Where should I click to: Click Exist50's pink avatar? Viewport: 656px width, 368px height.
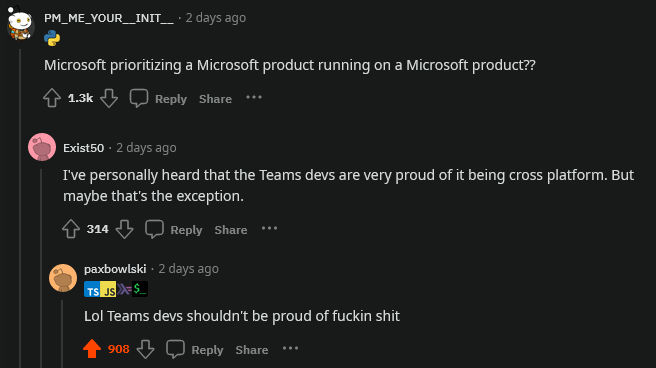pos(42,147)
